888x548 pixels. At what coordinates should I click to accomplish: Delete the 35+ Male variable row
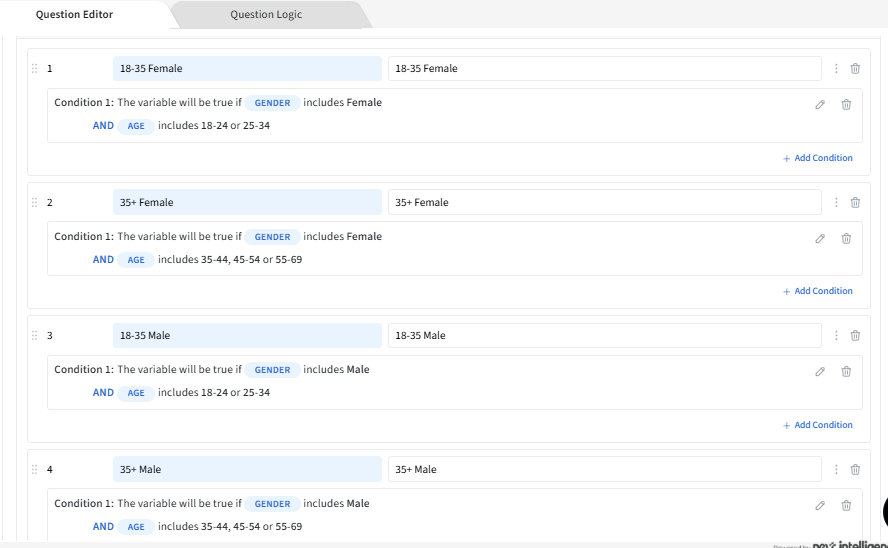[x=855, y=470]
